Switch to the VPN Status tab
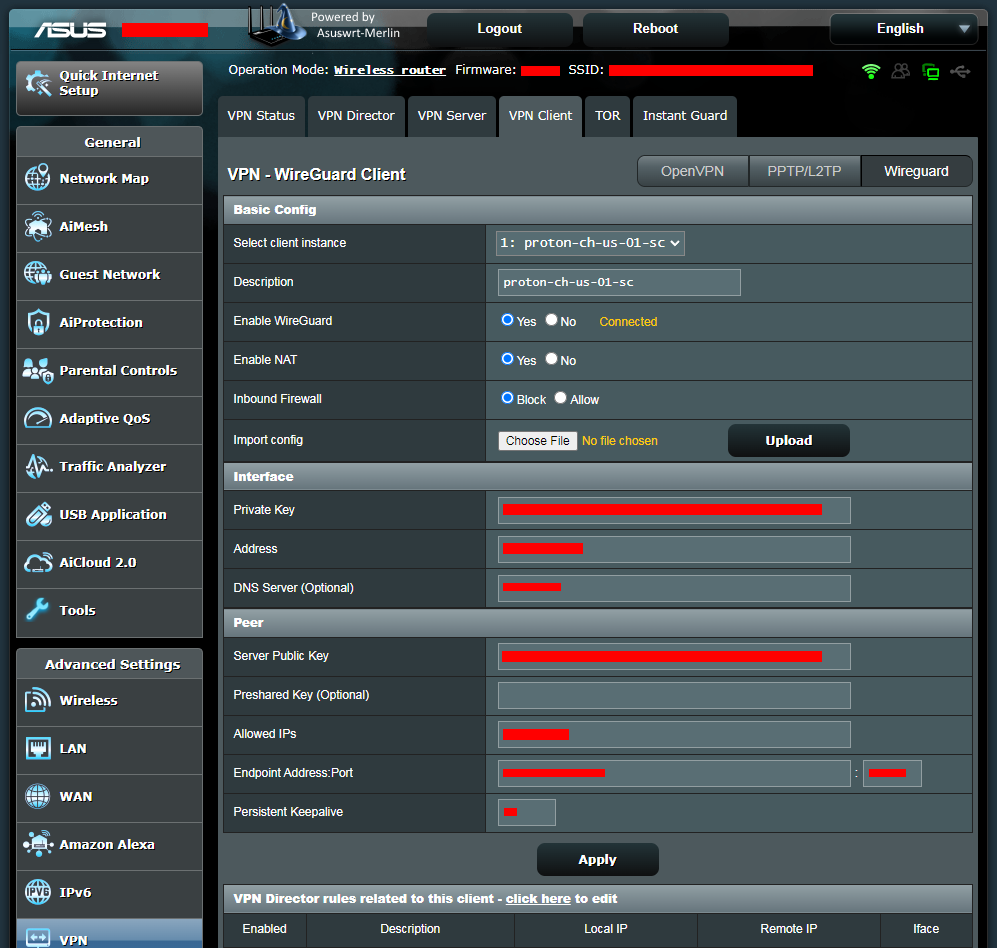Viewport: 997px width, 948px height. click(x=261, y=116)
